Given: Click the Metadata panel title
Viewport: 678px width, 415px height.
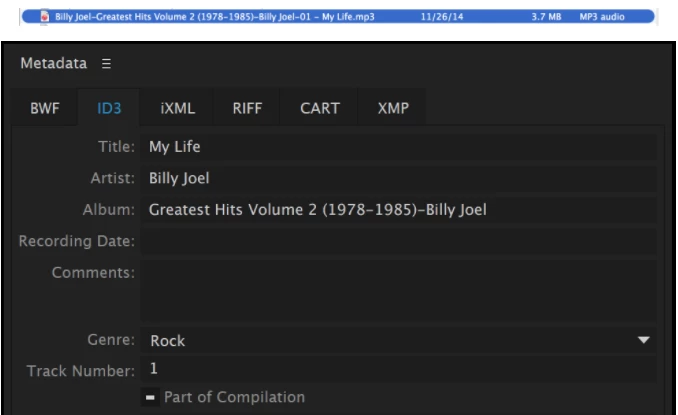Looking at the screenshot, I should tap(54, 64).
